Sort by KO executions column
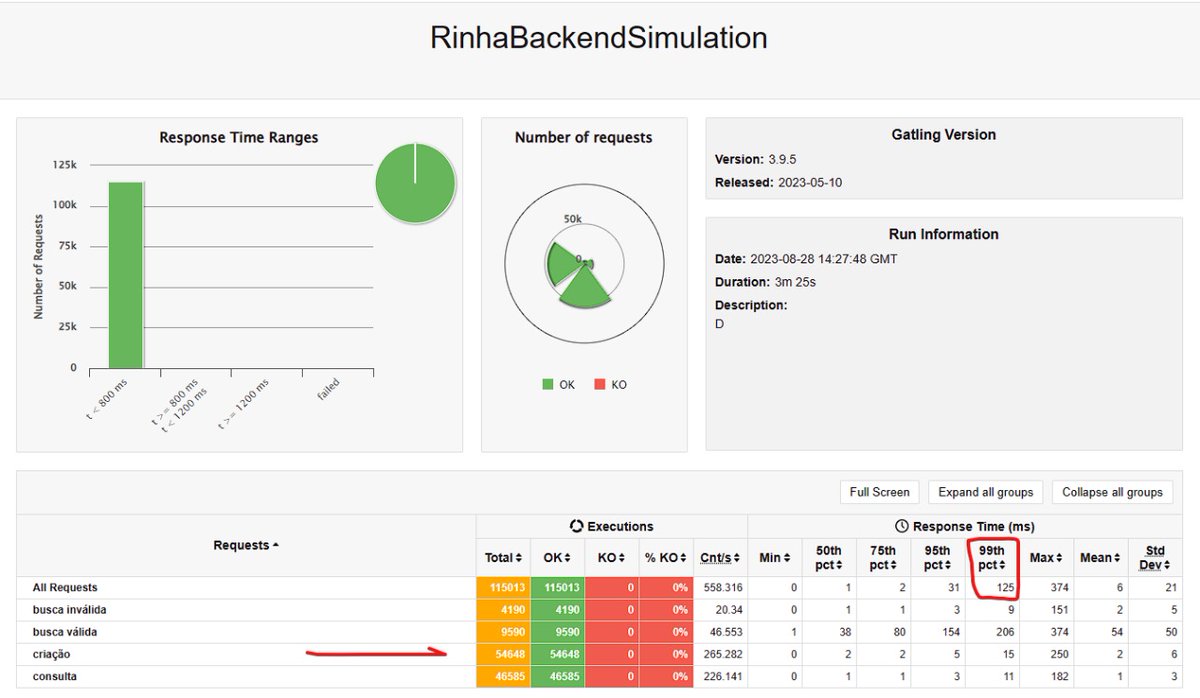This screenshot has width=1200, height=698. (610, 557)
